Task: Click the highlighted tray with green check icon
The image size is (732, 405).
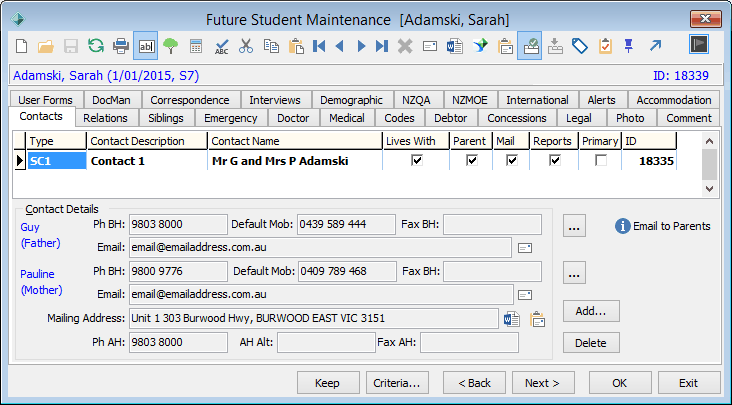Action: point(529,46)
